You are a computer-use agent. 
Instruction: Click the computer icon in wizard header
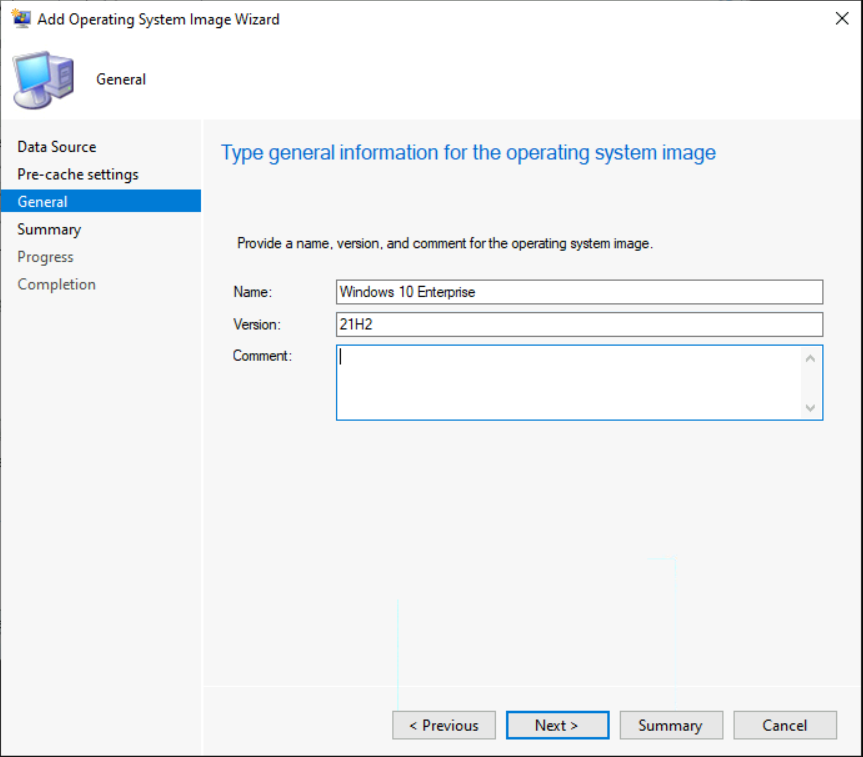click(x=43, y=80)
